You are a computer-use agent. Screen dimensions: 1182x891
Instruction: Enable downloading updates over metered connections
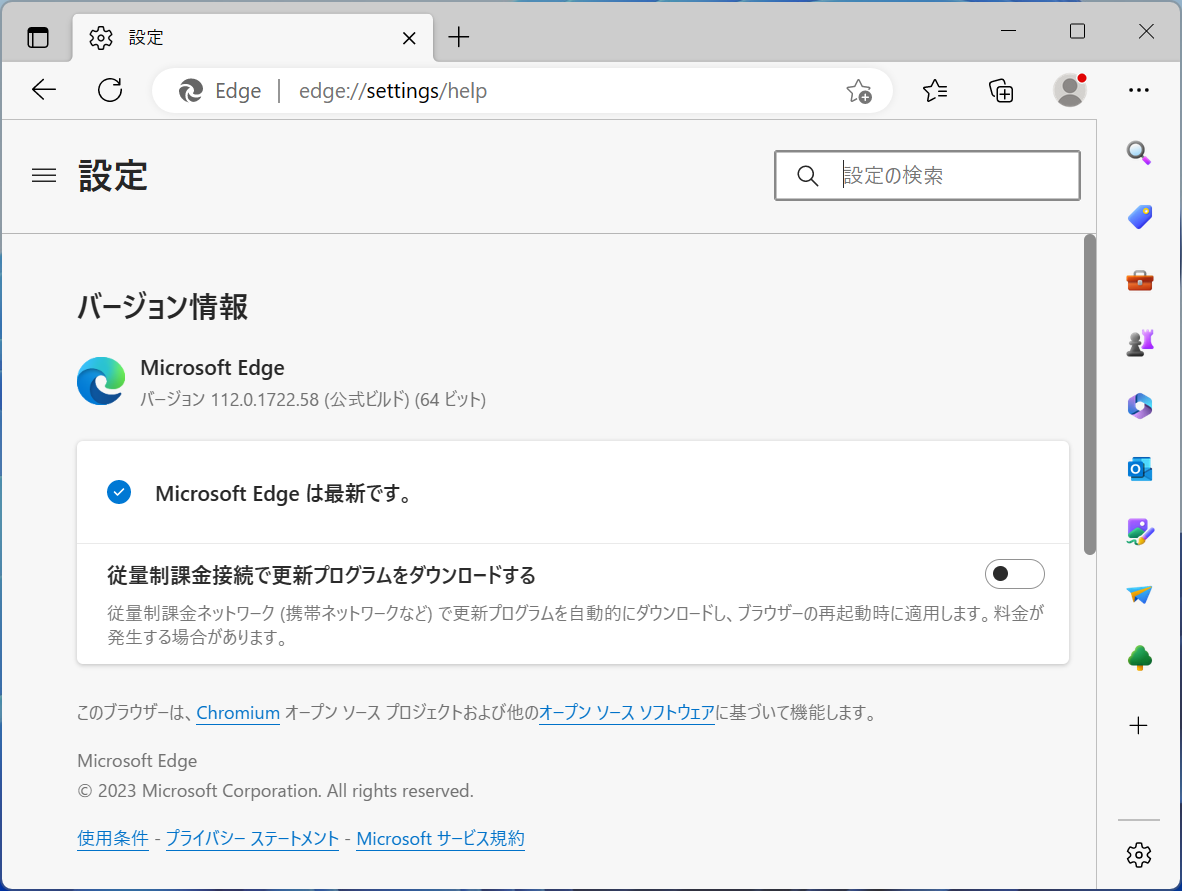tap(1014, 574)
